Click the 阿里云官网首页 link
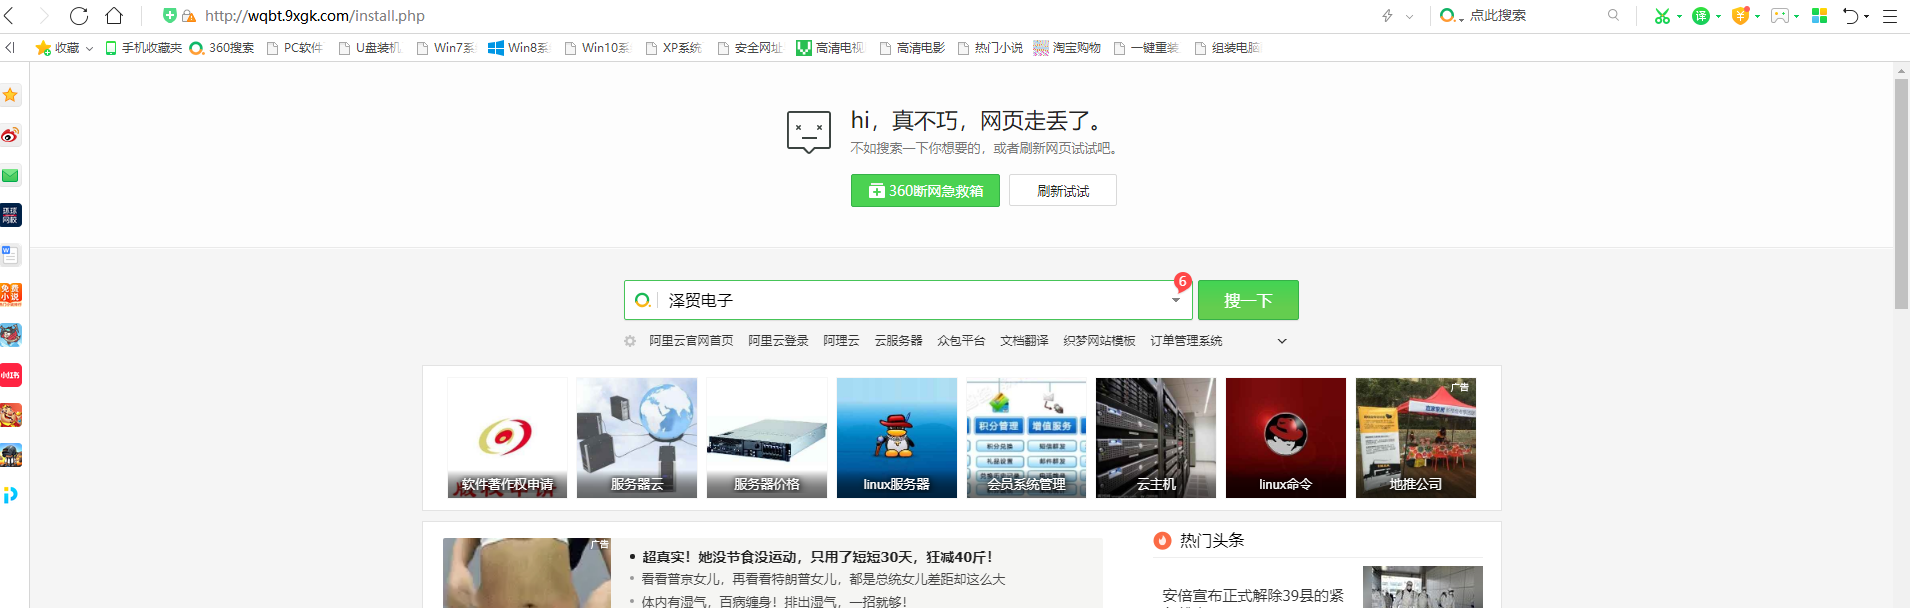 click(x=691, y=341)
